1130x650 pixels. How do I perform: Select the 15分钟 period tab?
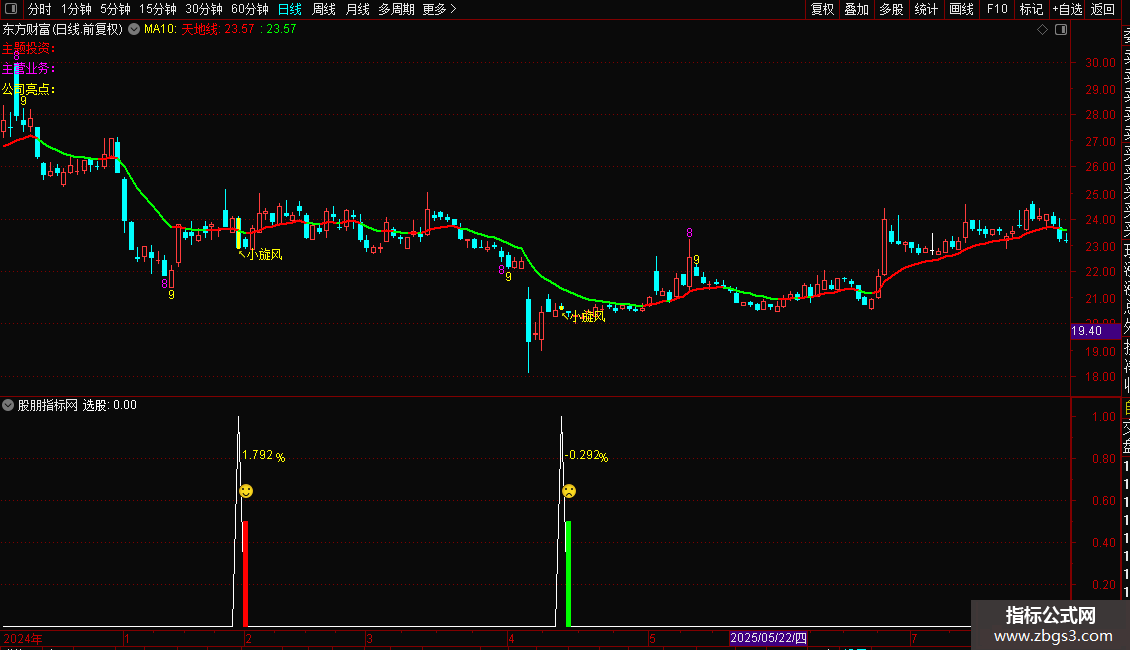coord(158,9)
